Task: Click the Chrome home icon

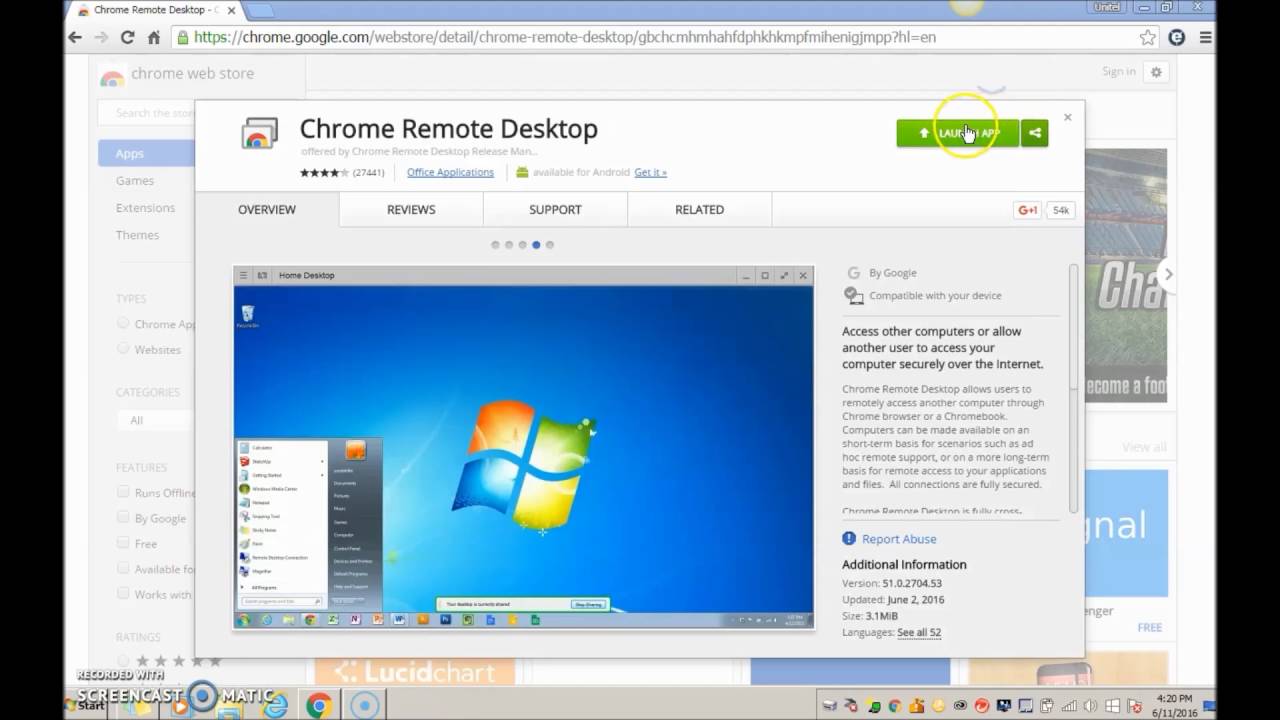Action: (x=153, y=37)
